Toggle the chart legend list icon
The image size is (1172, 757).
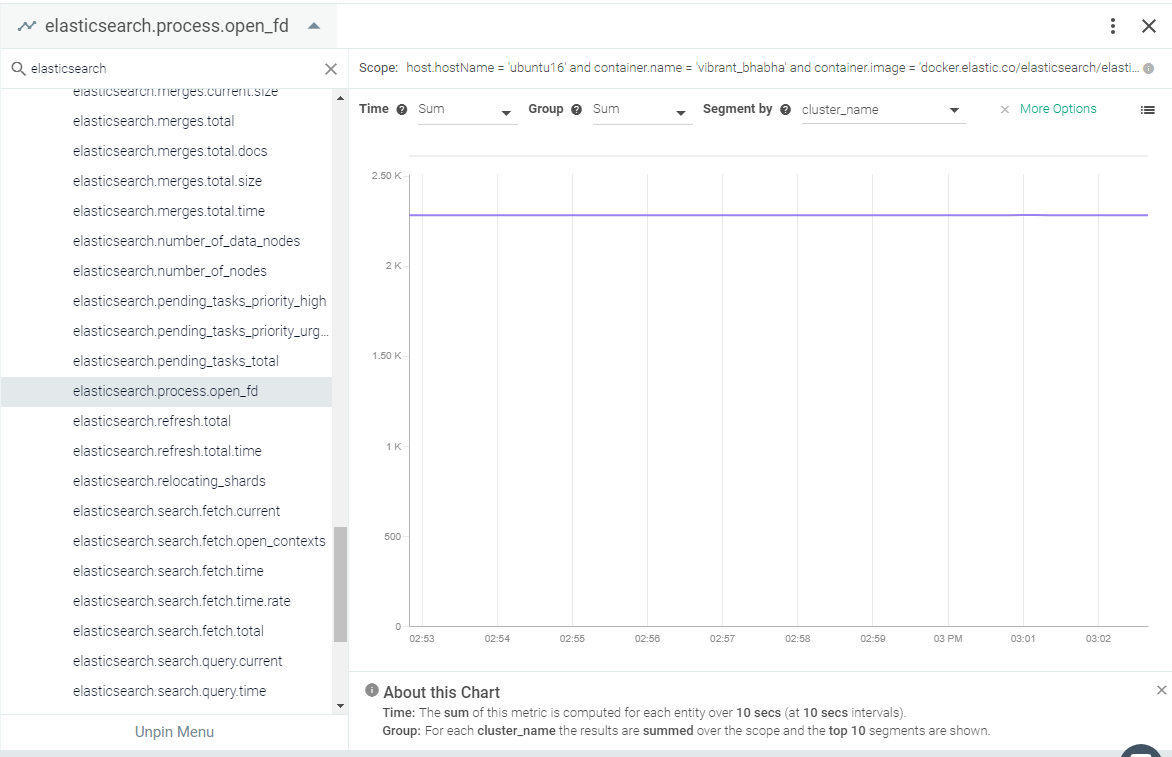point(1147,110)
